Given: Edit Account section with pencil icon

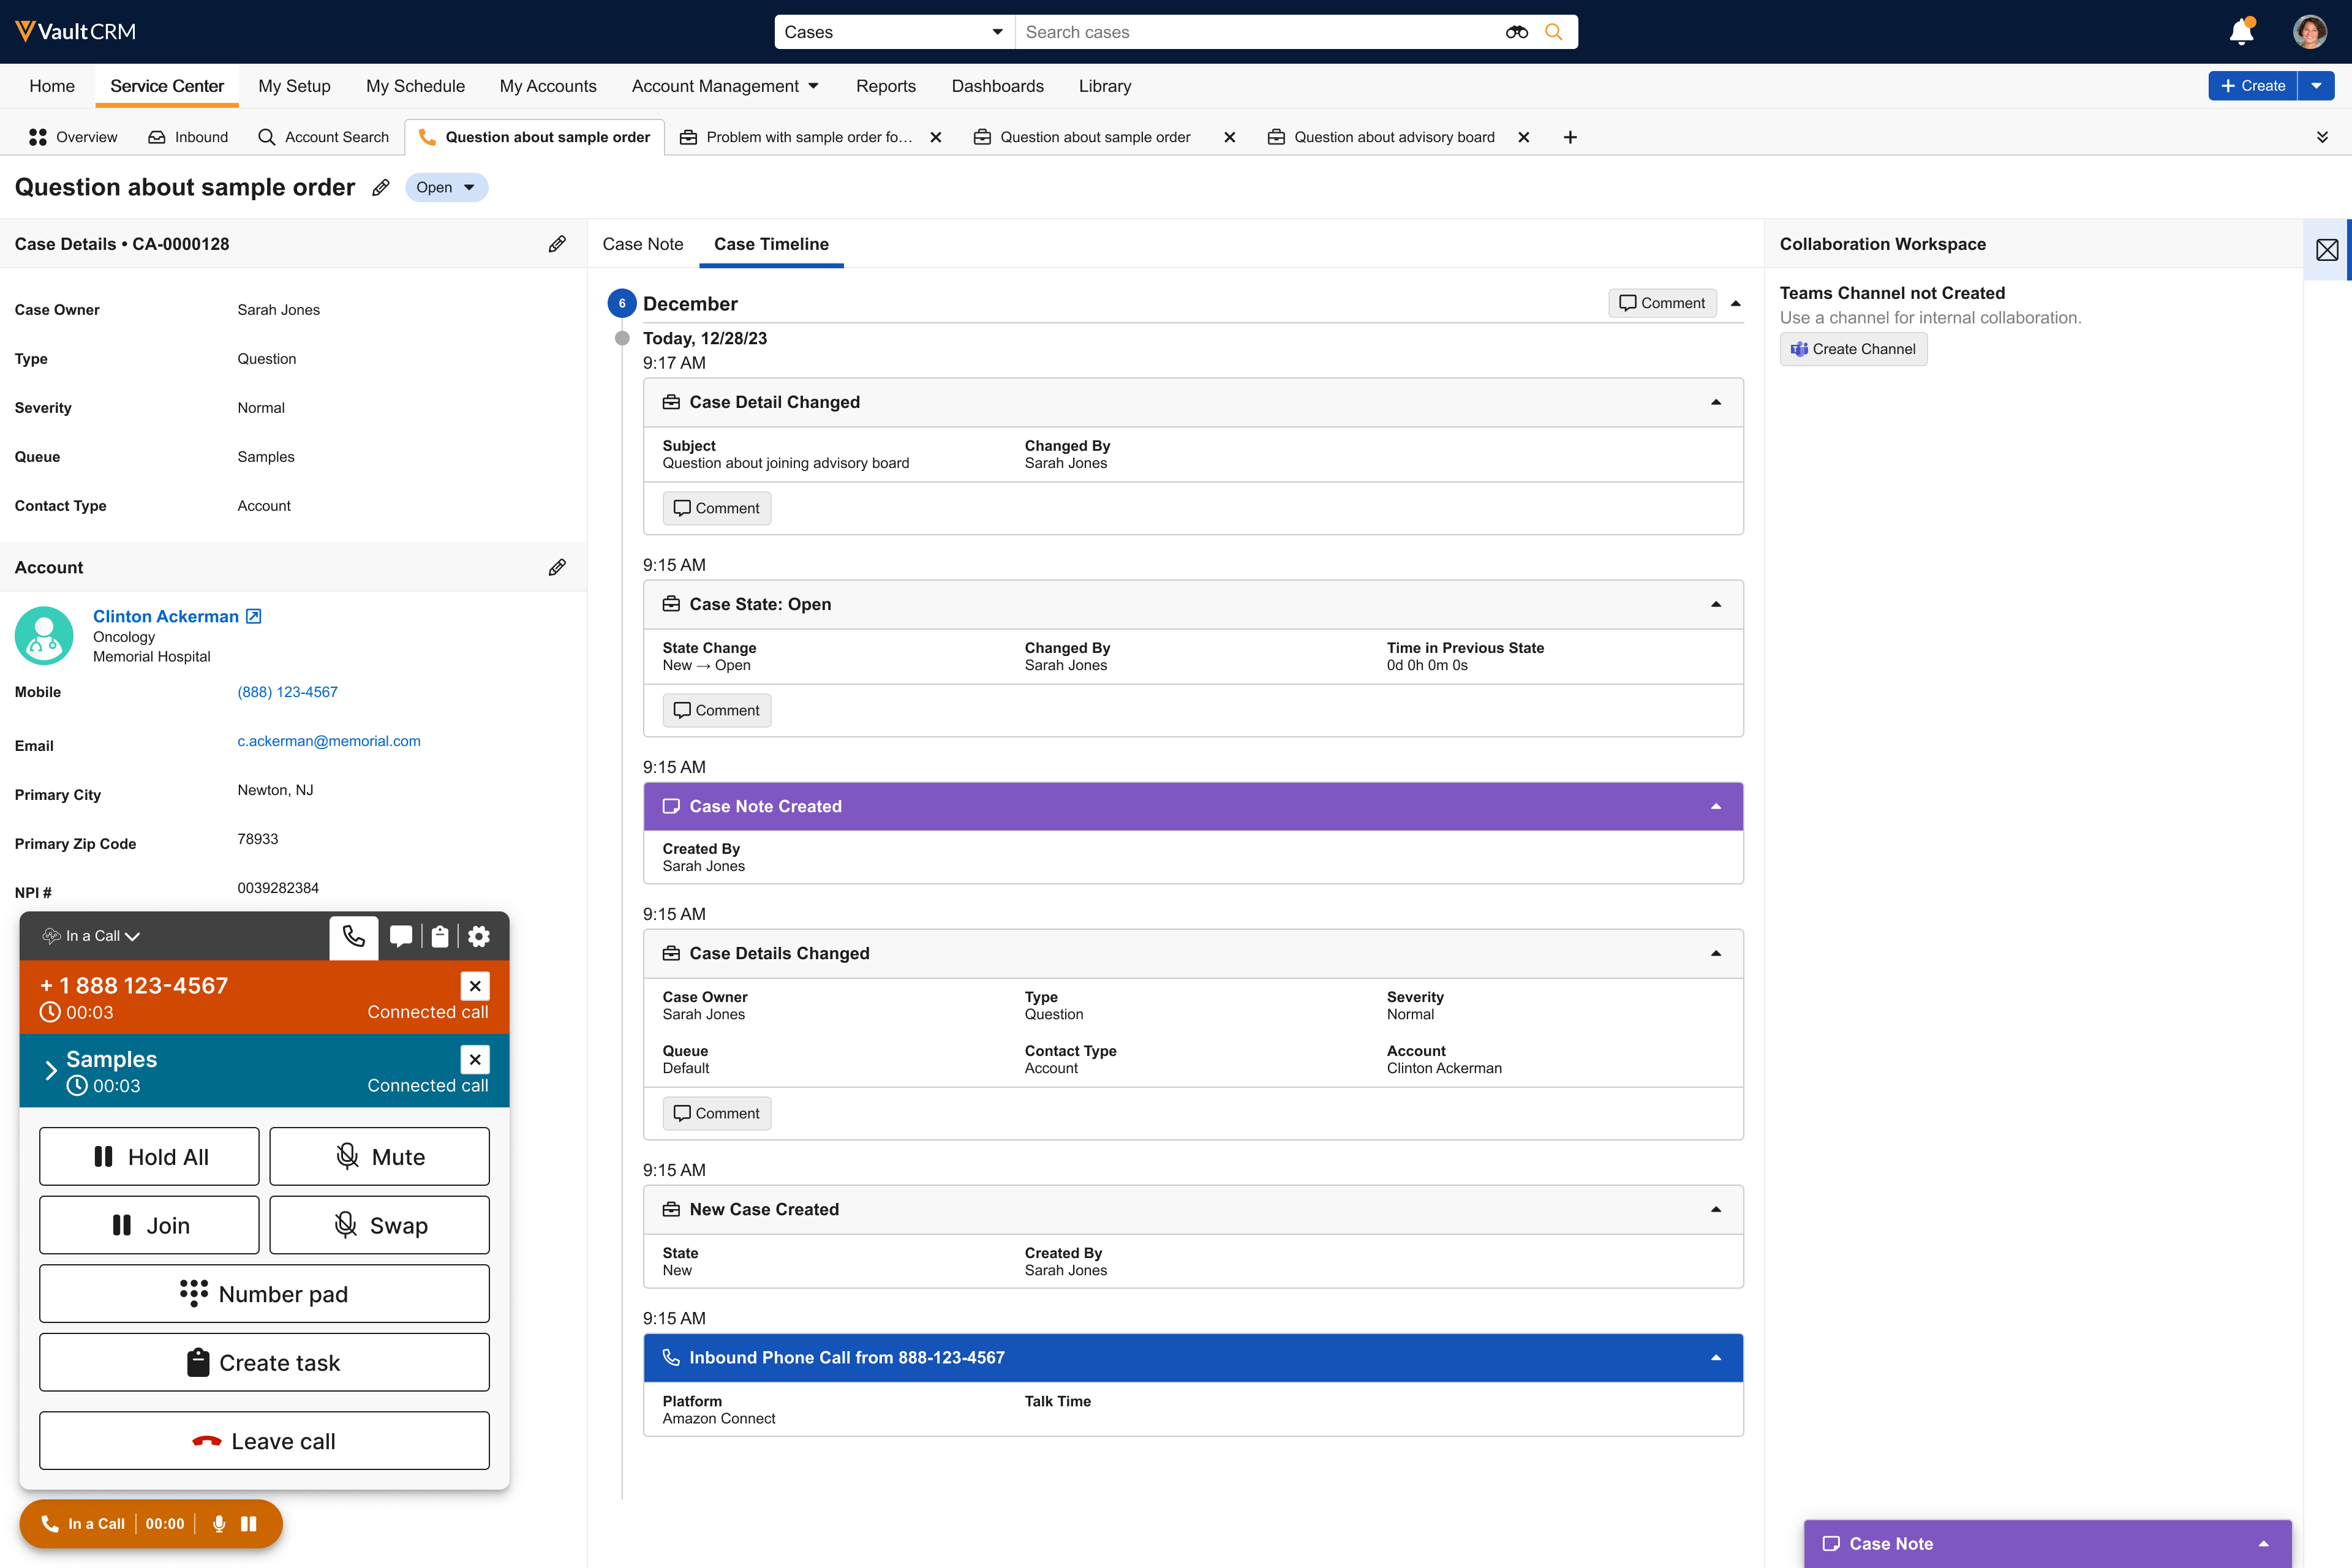Looking at the screenshot, I should (x=557, y=568).
